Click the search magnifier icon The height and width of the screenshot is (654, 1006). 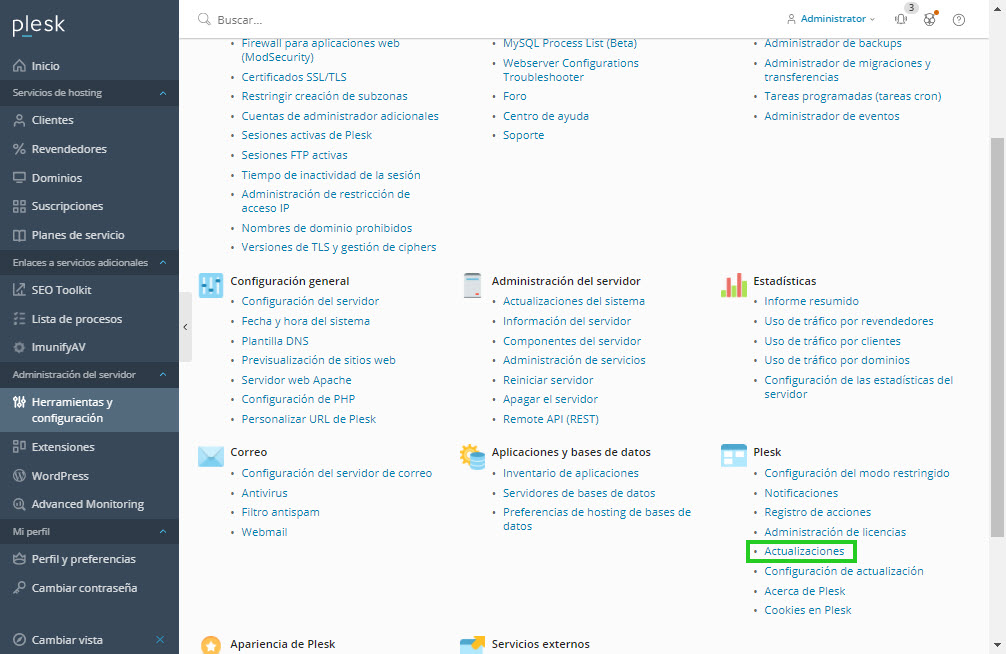204,19
